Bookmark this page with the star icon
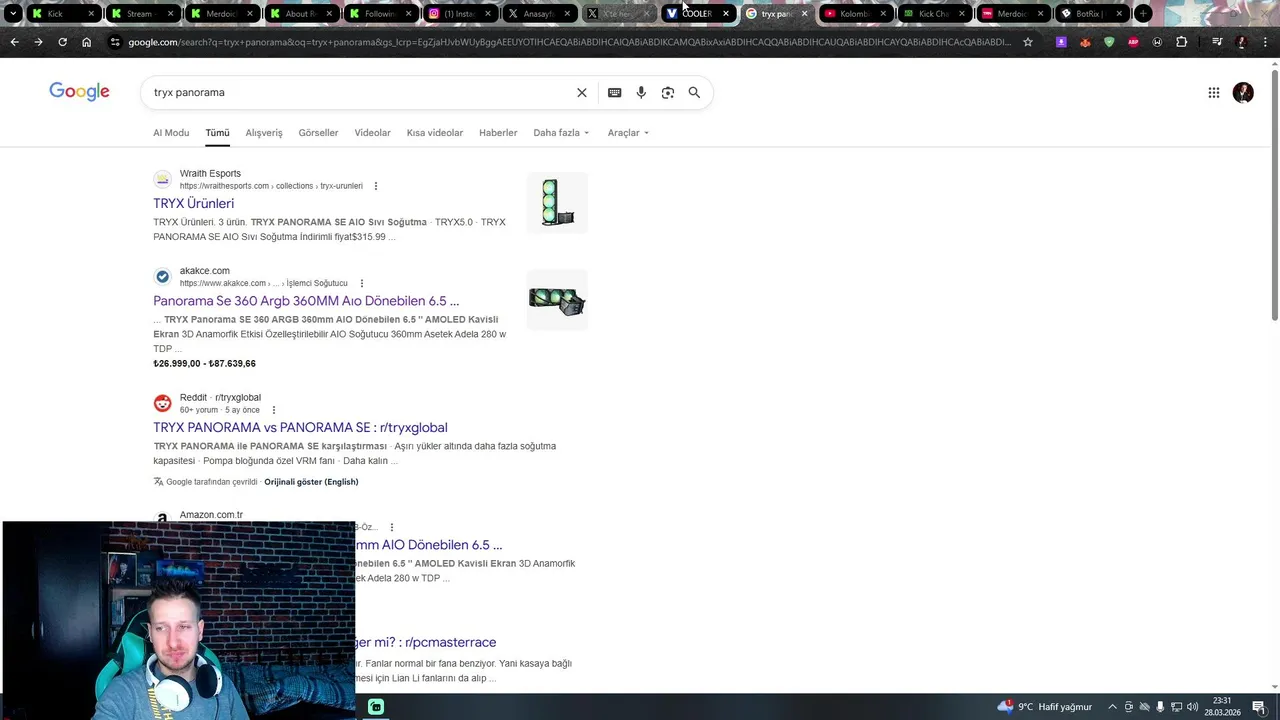 click(1027, 42)
